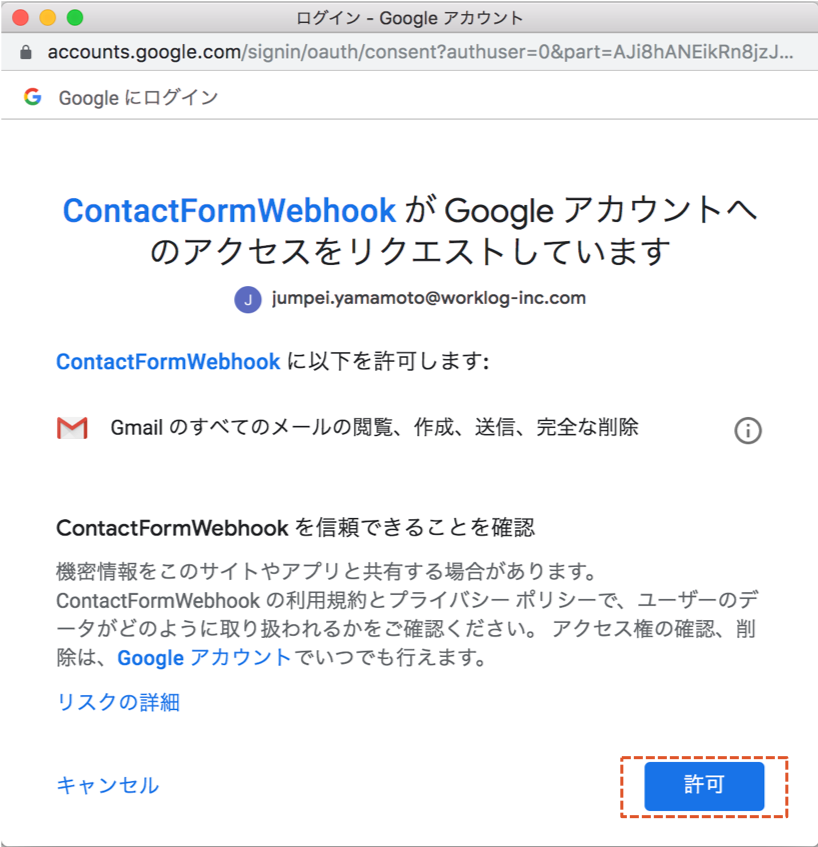Click the padlock icon in address bar
Viewport: 818px width, 847px height.
pyautogui.click(x=25, y=51)
